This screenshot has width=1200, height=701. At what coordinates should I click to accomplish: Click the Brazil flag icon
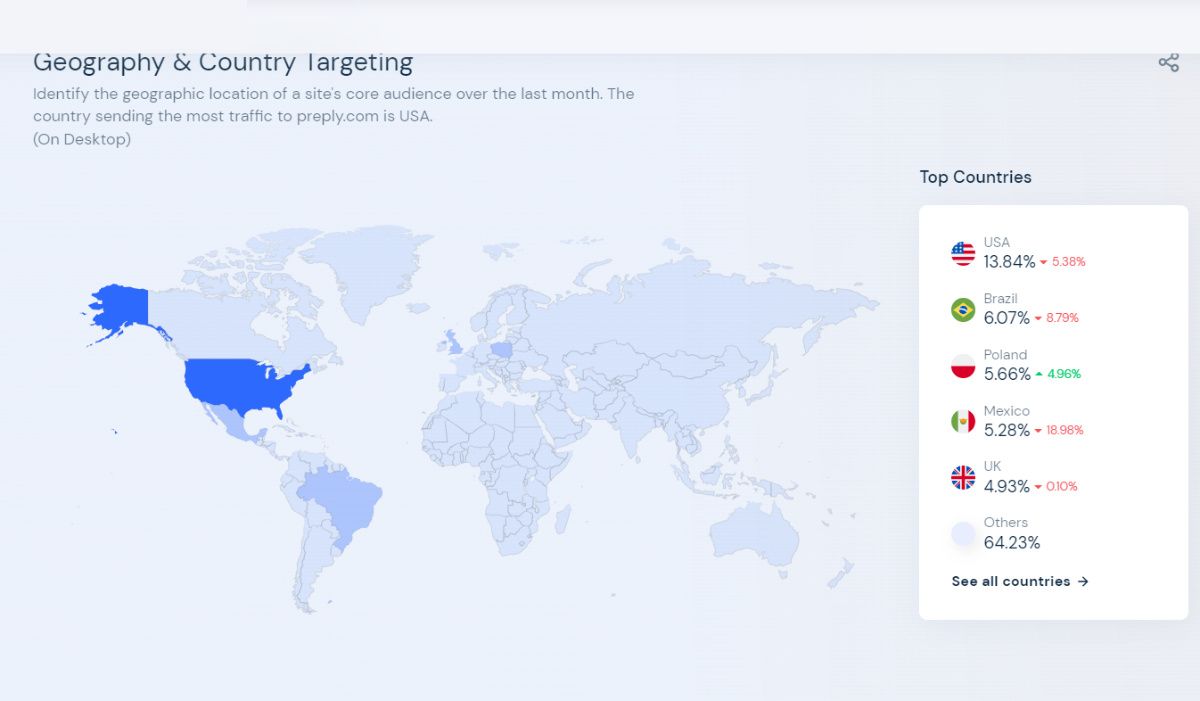click(x=963, y=309)
